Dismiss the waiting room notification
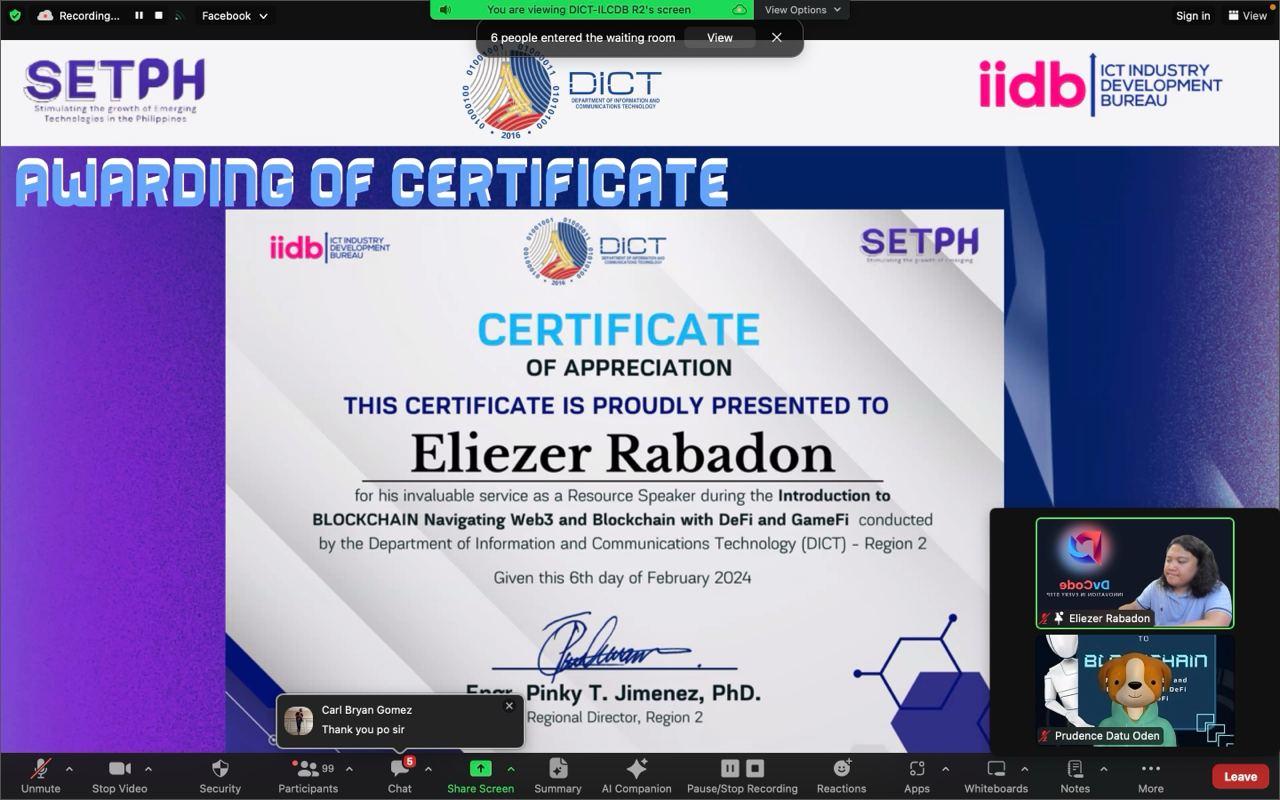1280x800 pixels. (x=776, y=37)
